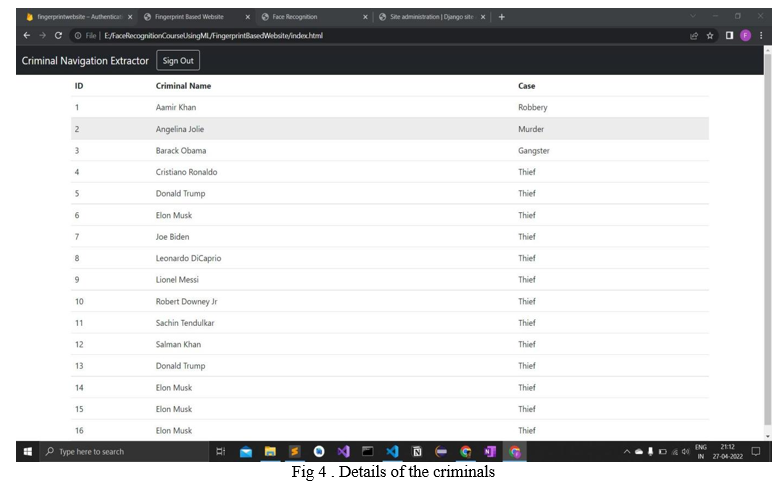The height and width of the screenshot is (483, 784).
Task: Bookmark this page with the star icon
Action: click(x=710, y=35)
